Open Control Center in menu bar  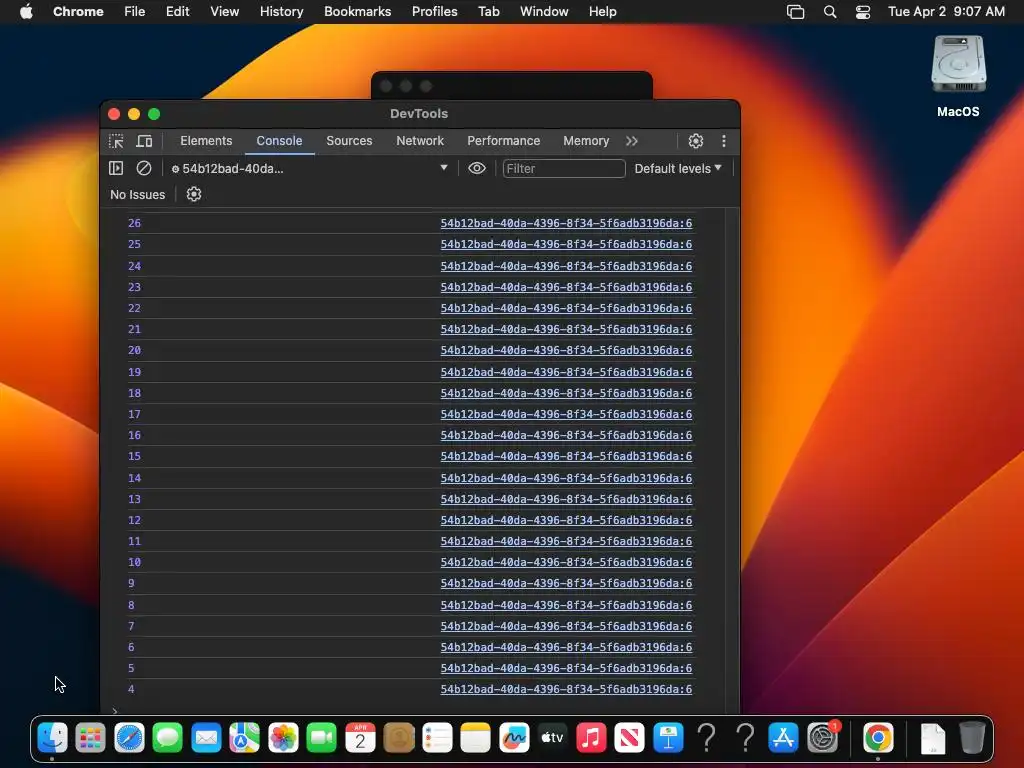(x=863, y=12)
